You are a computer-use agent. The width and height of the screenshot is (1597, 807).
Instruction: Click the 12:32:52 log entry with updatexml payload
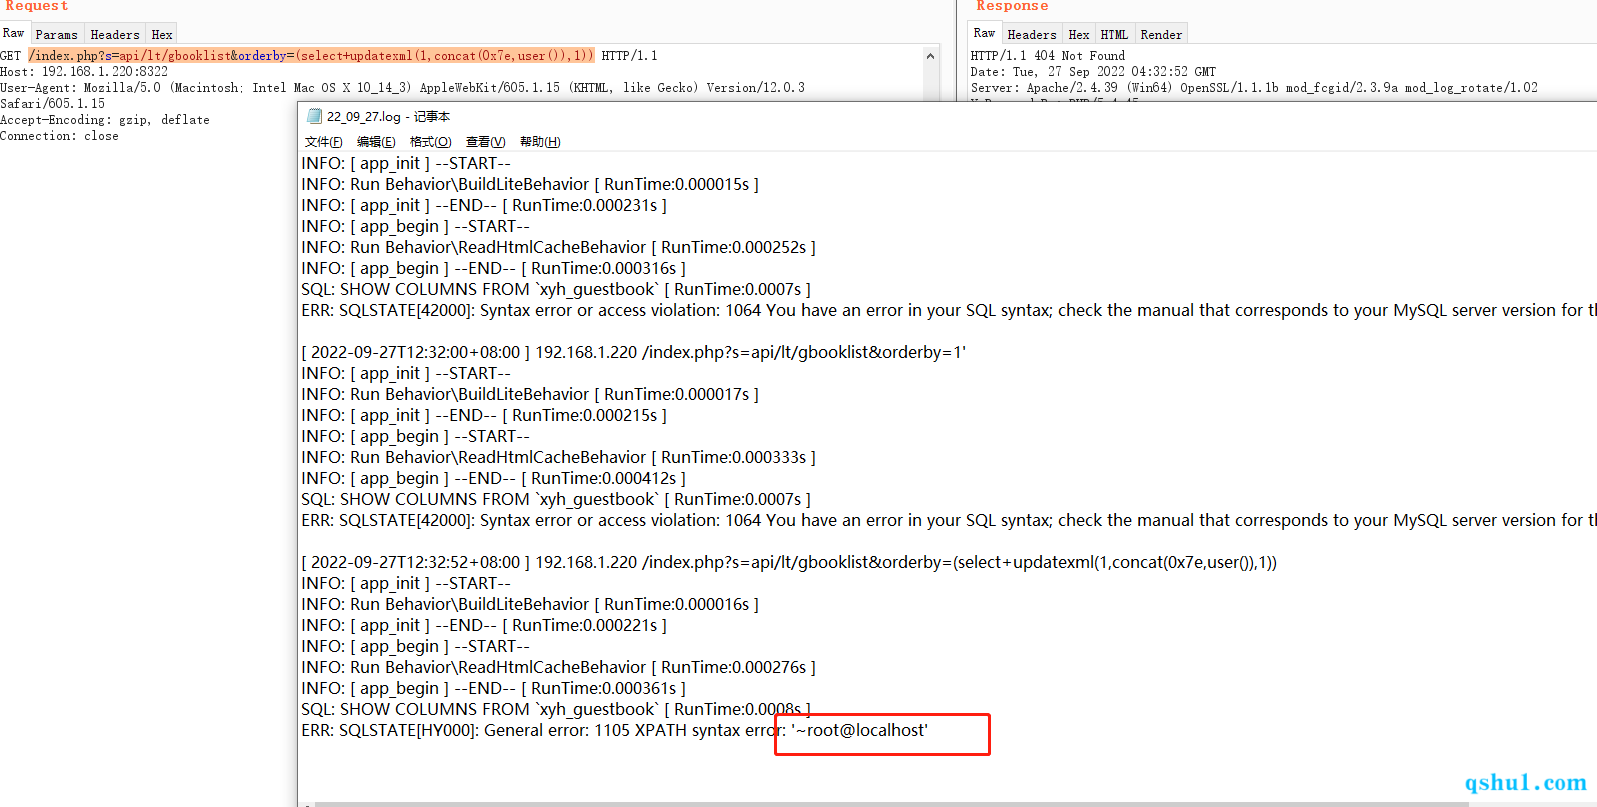pyautogui.click(x=789, y=562)
